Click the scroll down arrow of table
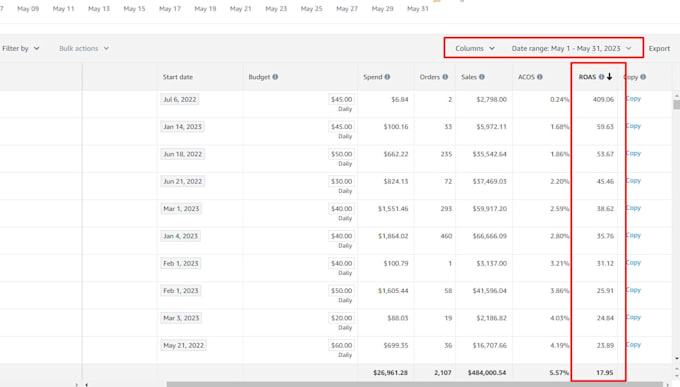The width and height of the screenshot is (680, 387). (x=677, y=359)
